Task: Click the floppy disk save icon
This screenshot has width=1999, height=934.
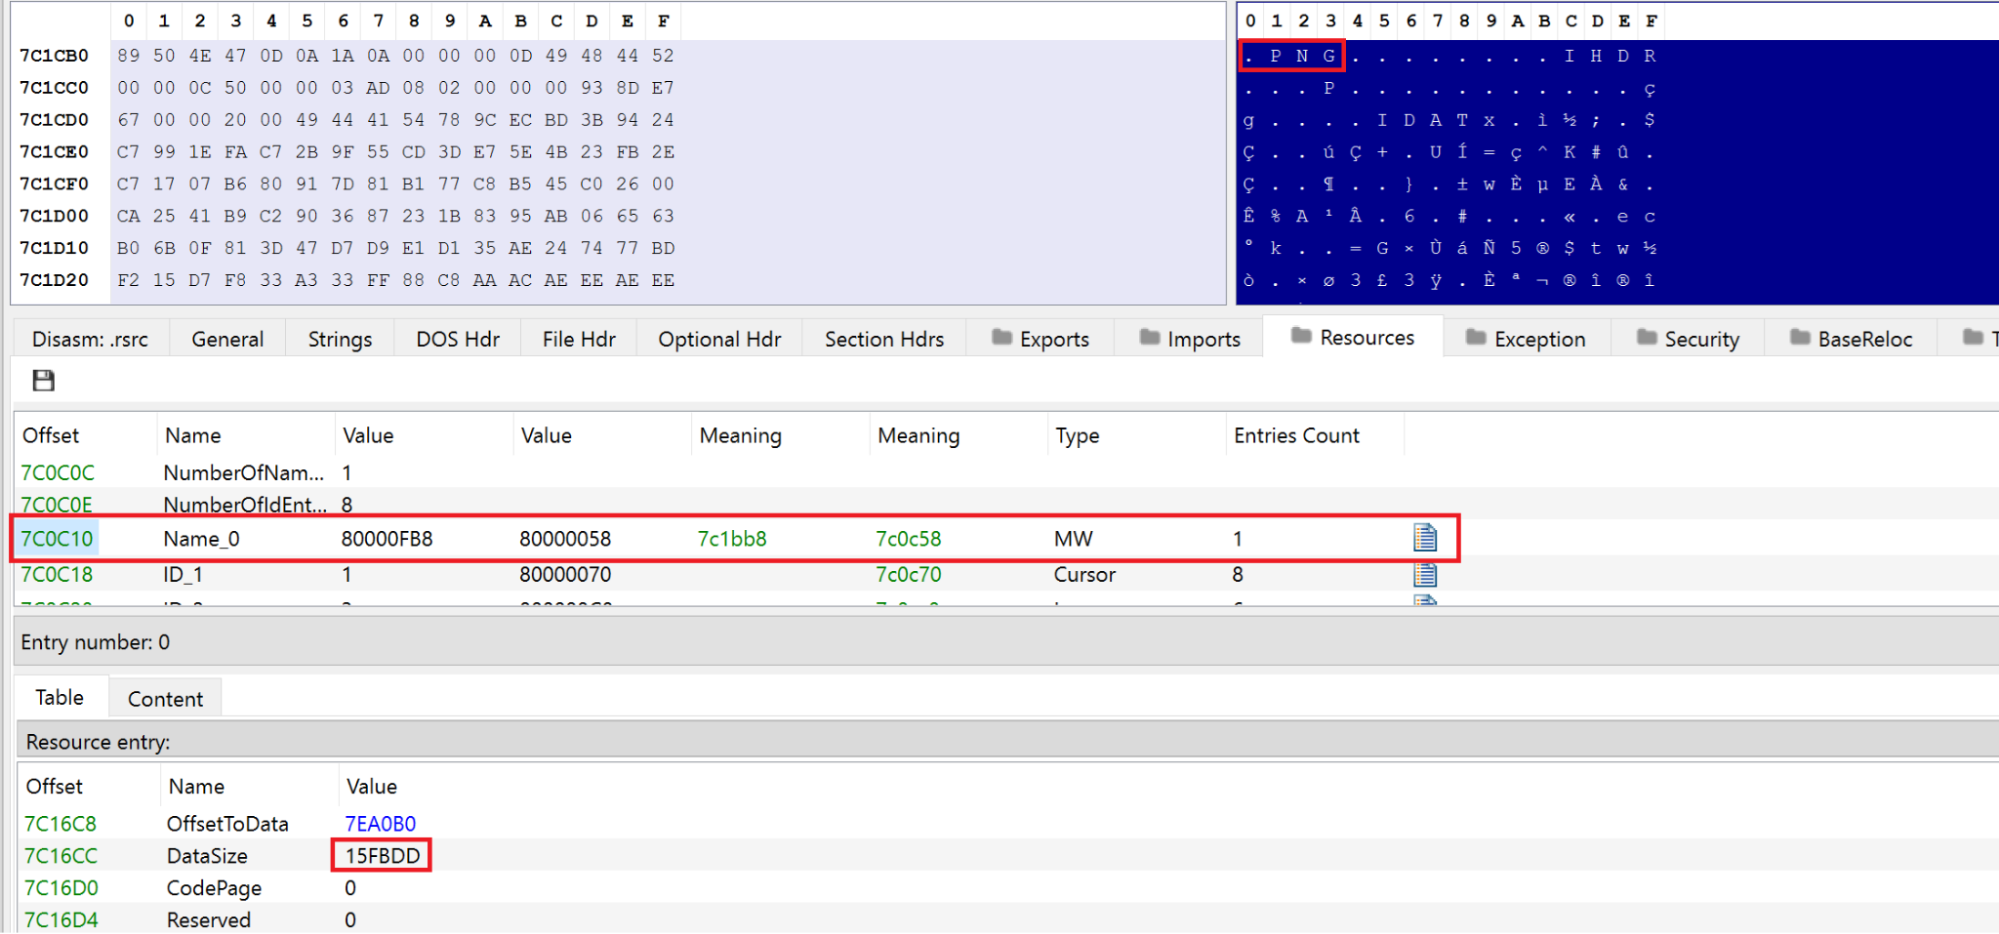Action: coord(43,380)
